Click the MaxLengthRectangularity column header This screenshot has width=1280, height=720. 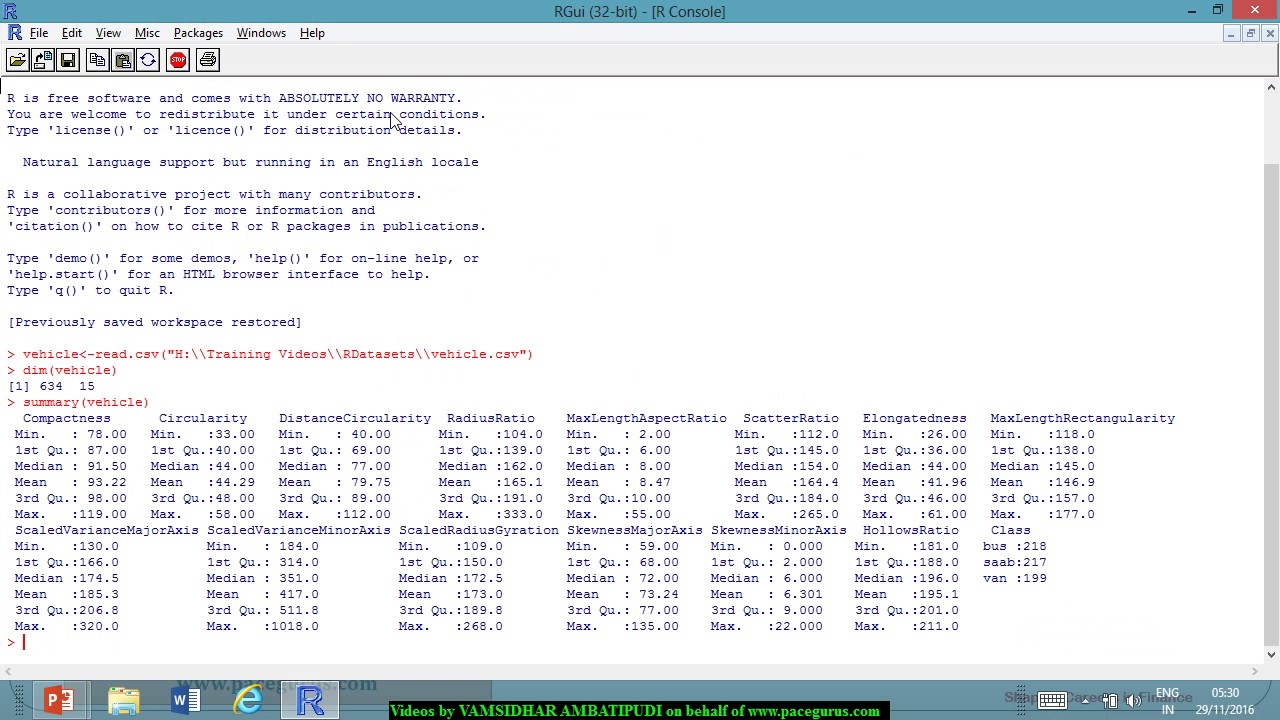[1083, 418]
